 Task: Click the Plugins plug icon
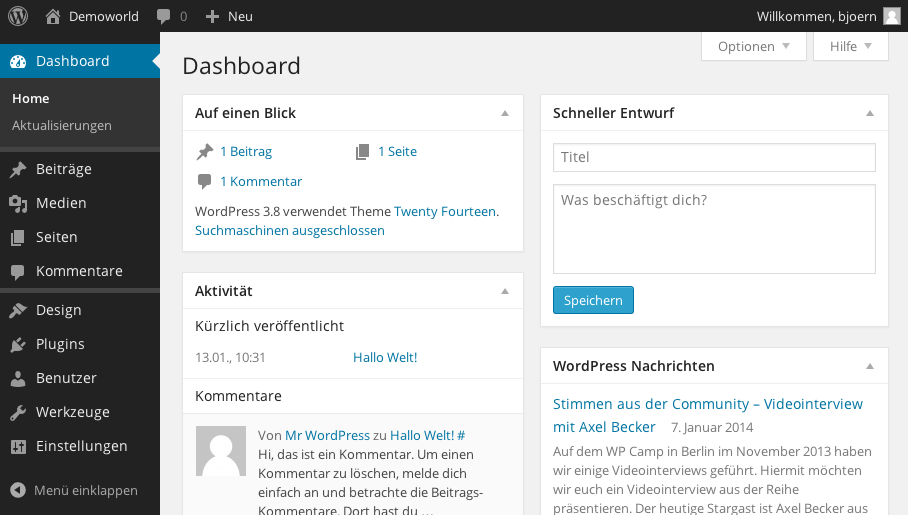click(18, 345)
